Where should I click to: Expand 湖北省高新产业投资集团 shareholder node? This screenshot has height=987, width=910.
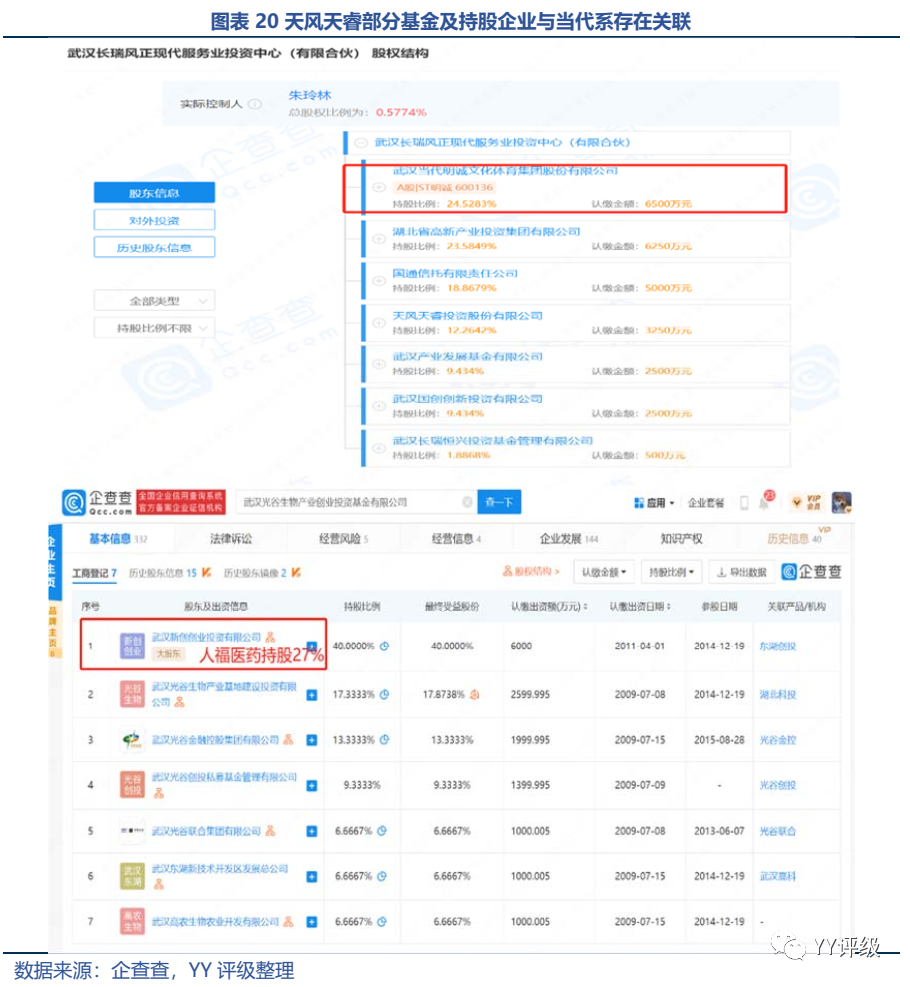pyautogui.click(x=379, y=239)
